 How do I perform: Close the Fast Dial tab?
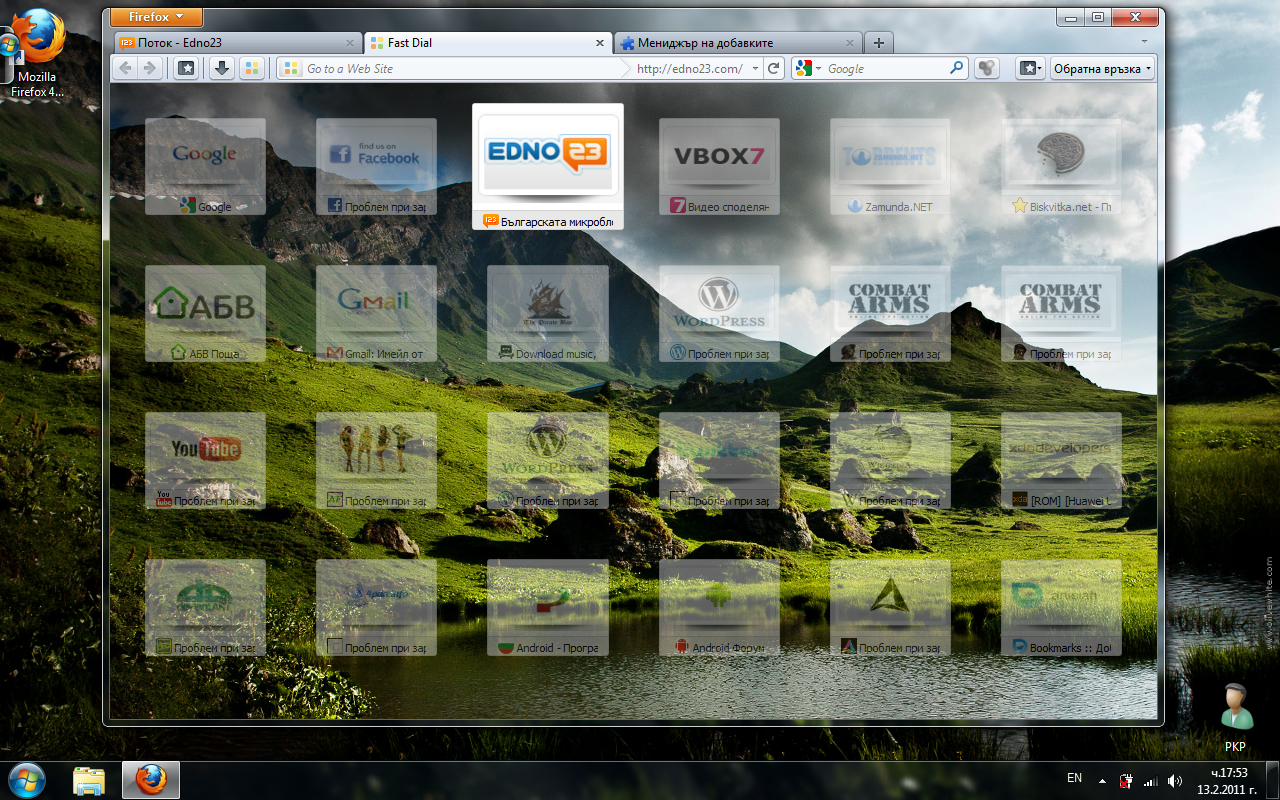600,43
